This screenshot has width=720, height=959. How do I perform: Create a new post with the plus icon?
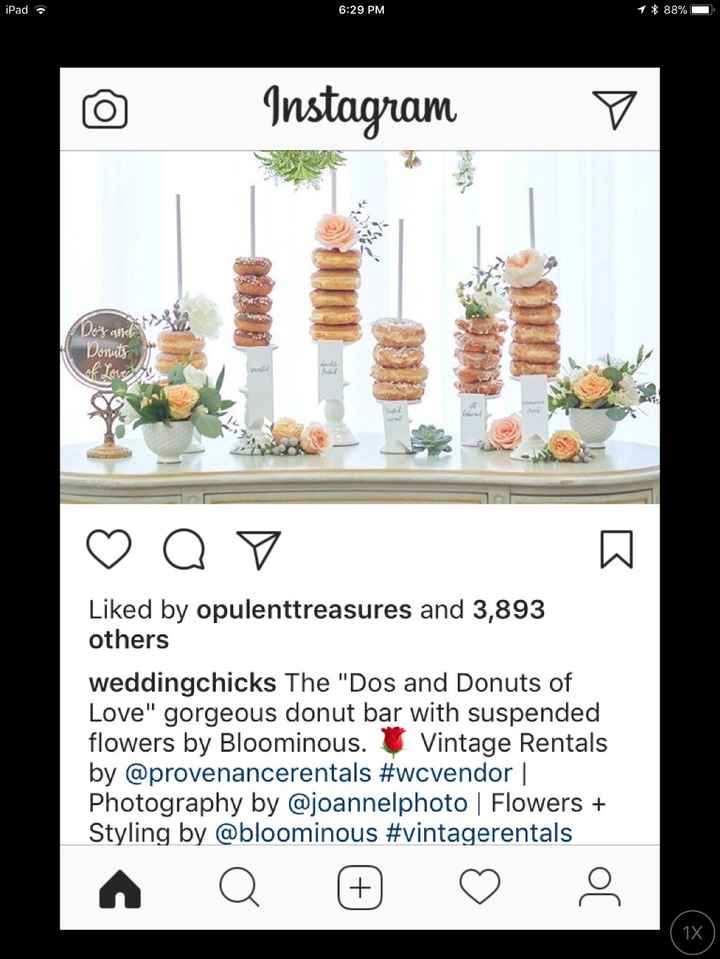[359, 886]
